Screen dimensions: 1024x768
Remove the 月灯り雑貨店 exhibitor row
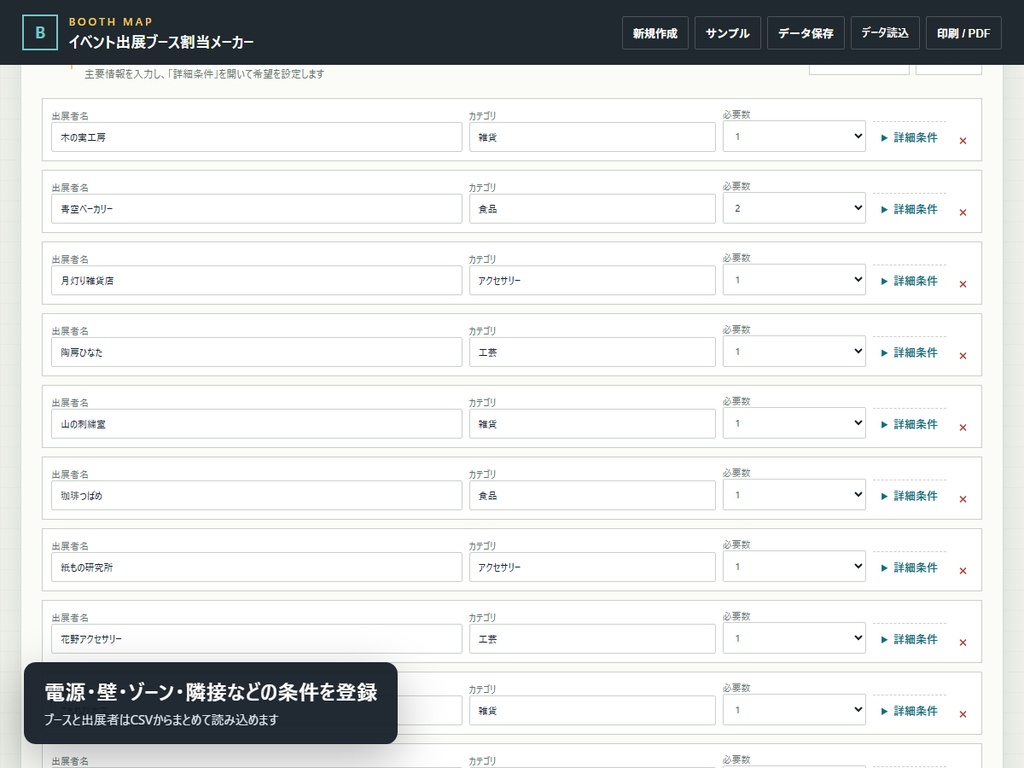(963, 284)
